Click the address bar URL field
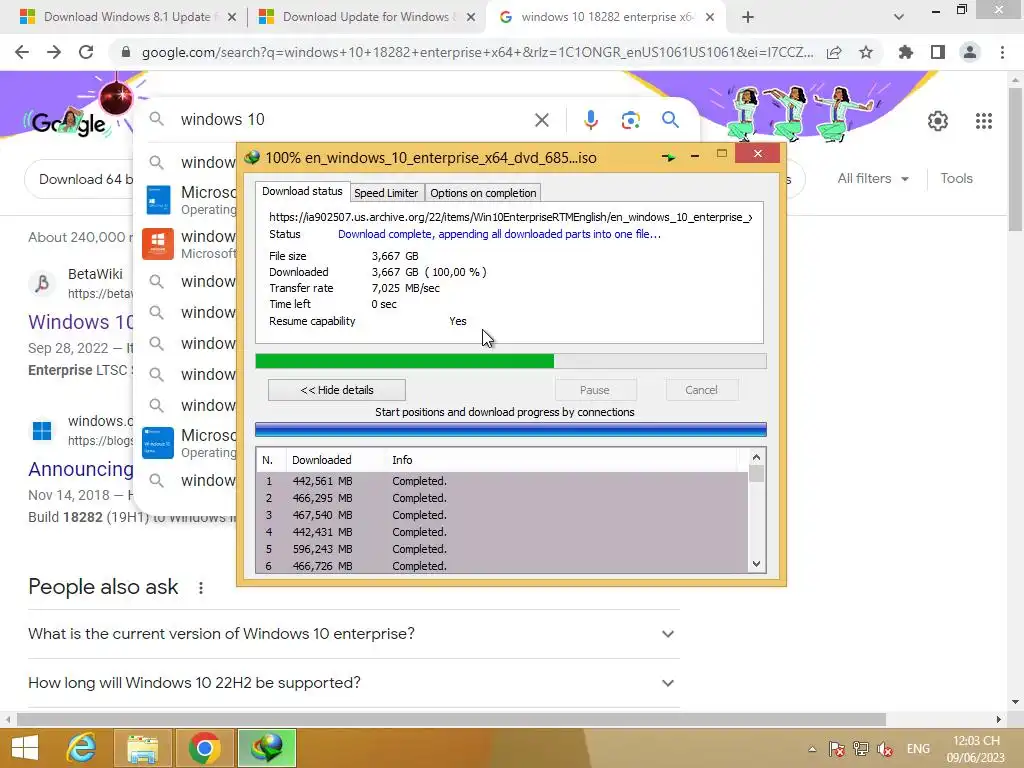The height and width of the screenshot is (768, 1024). point(477,52)
